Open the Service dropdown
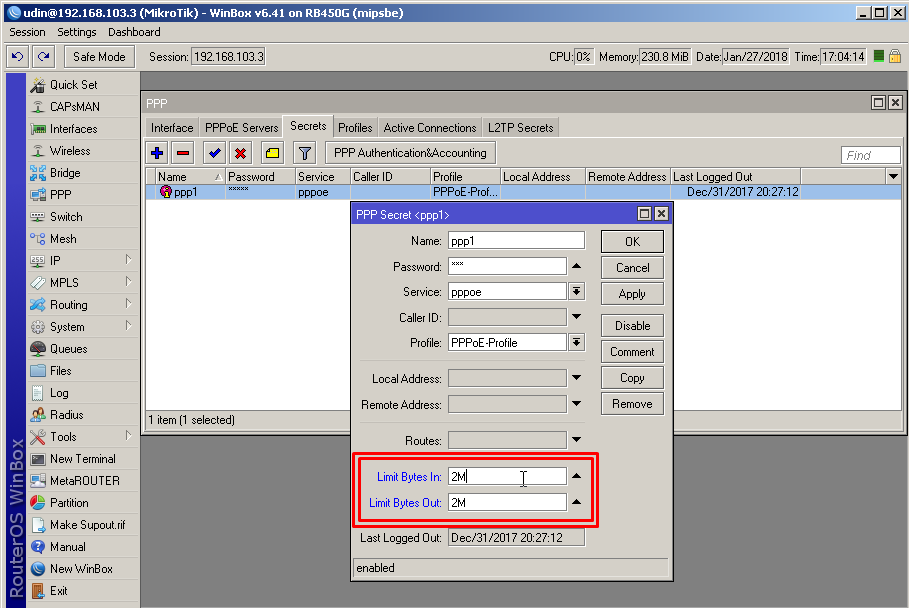The width and height of the screenshot is (909, 608). (576, 292)
